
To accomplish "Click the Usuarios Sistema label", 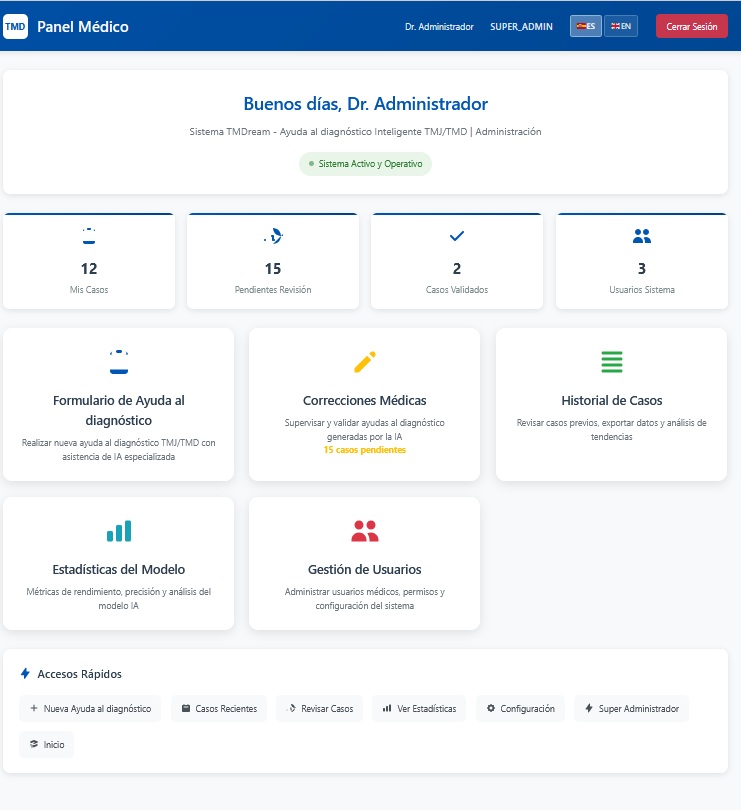I will (642, 290).
